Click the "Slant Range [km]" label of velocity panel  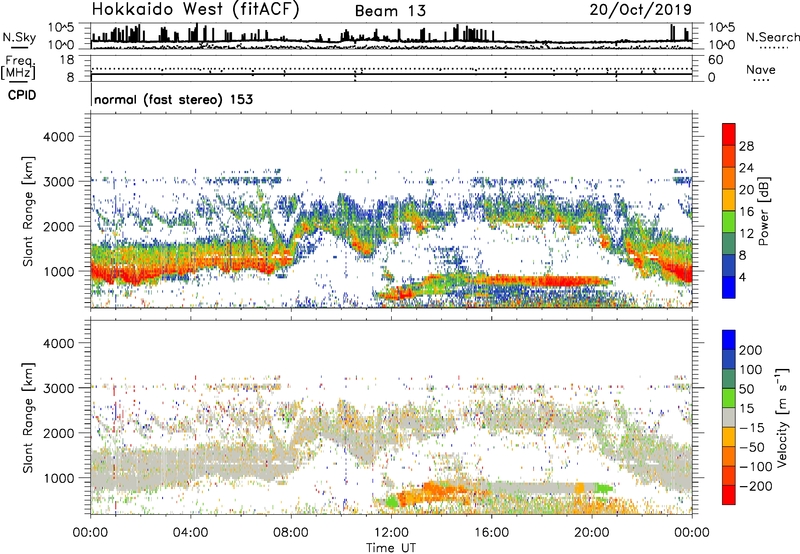[x=28, y=418]
